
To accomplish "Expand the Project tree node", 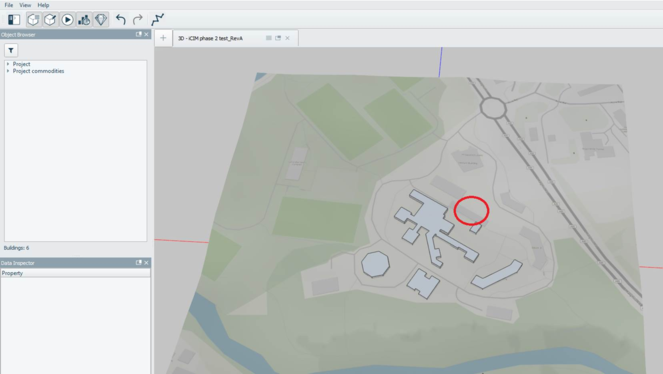I will coord(8,64).
